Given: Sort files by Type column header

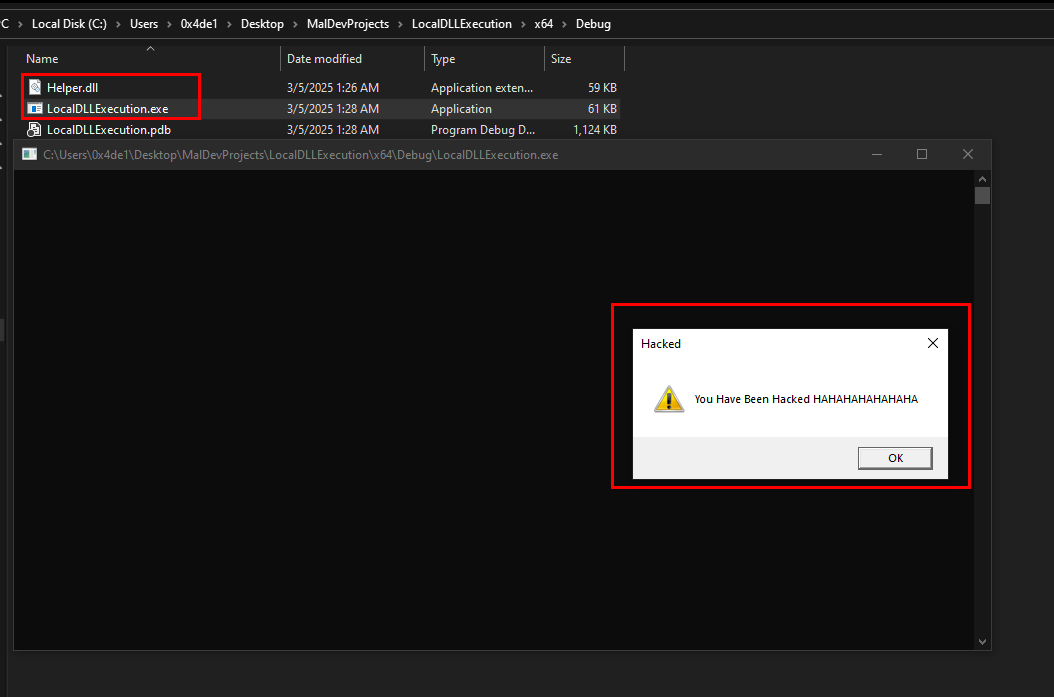Looking at the screenshot, I should [443, 59].
